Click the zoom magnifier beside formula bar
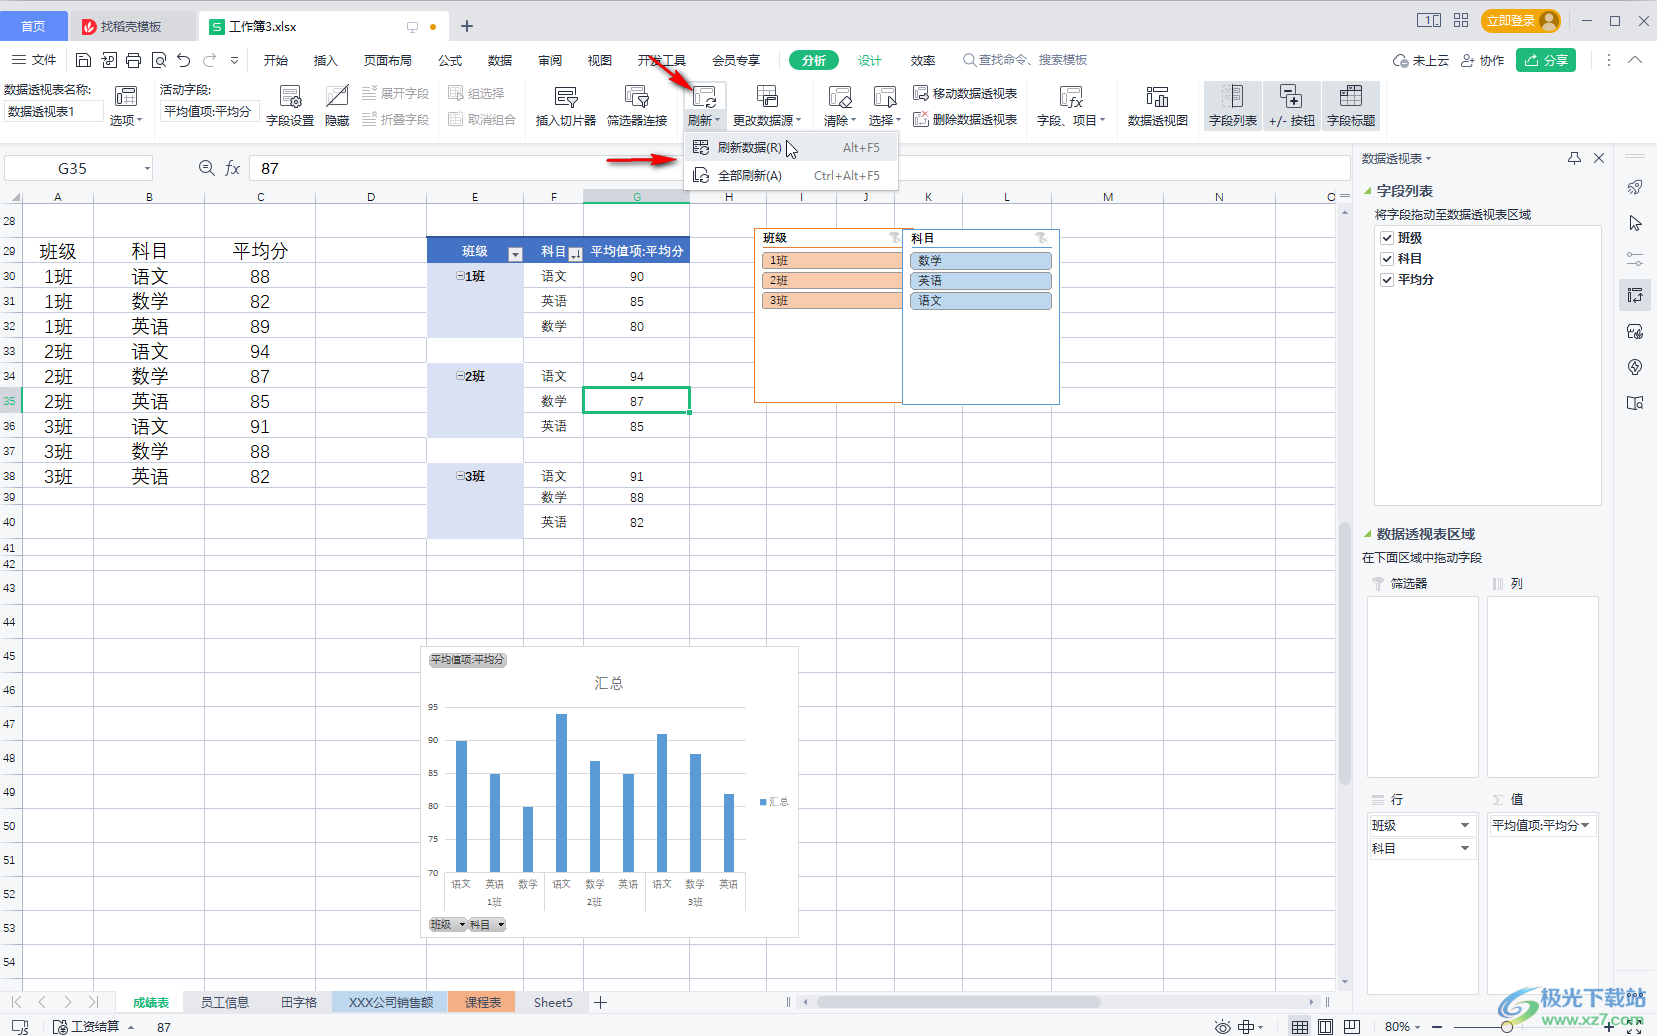The height and width of the screenshot is (1036, 1657). [x=207, y=168]
